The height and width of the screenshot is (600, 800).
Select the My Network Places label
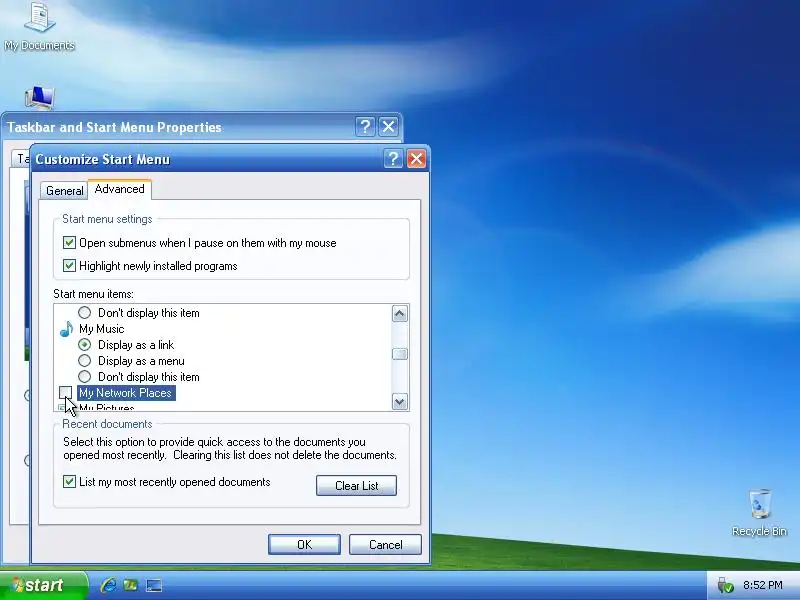pyautogui.click(x=126, y=393)
